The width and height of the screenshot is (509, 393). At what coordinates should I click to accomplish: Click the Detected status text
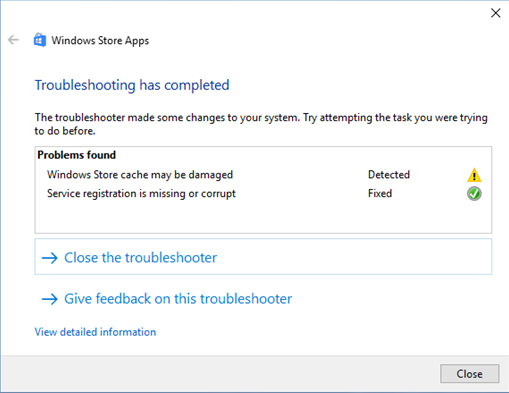(x=389, y=175)
